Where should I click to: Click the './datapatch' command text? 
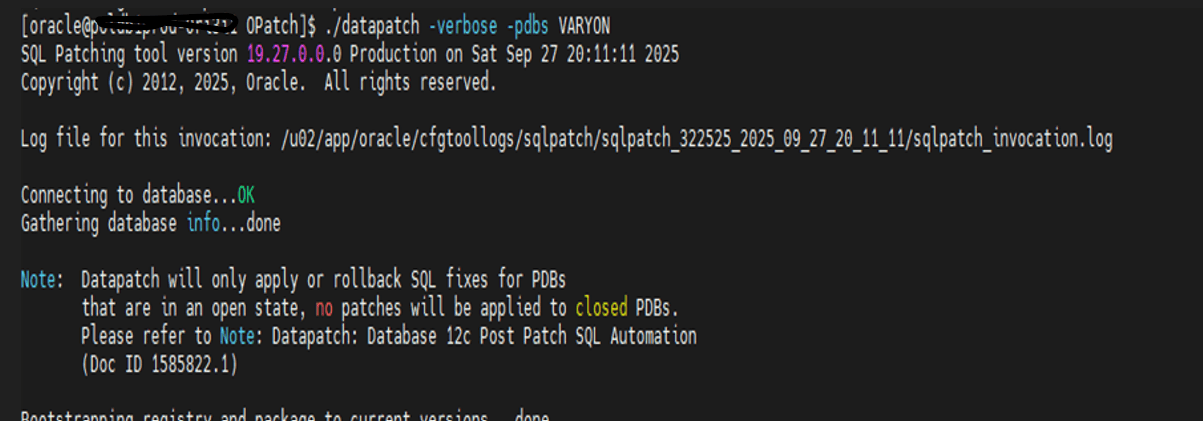[373, 26]
